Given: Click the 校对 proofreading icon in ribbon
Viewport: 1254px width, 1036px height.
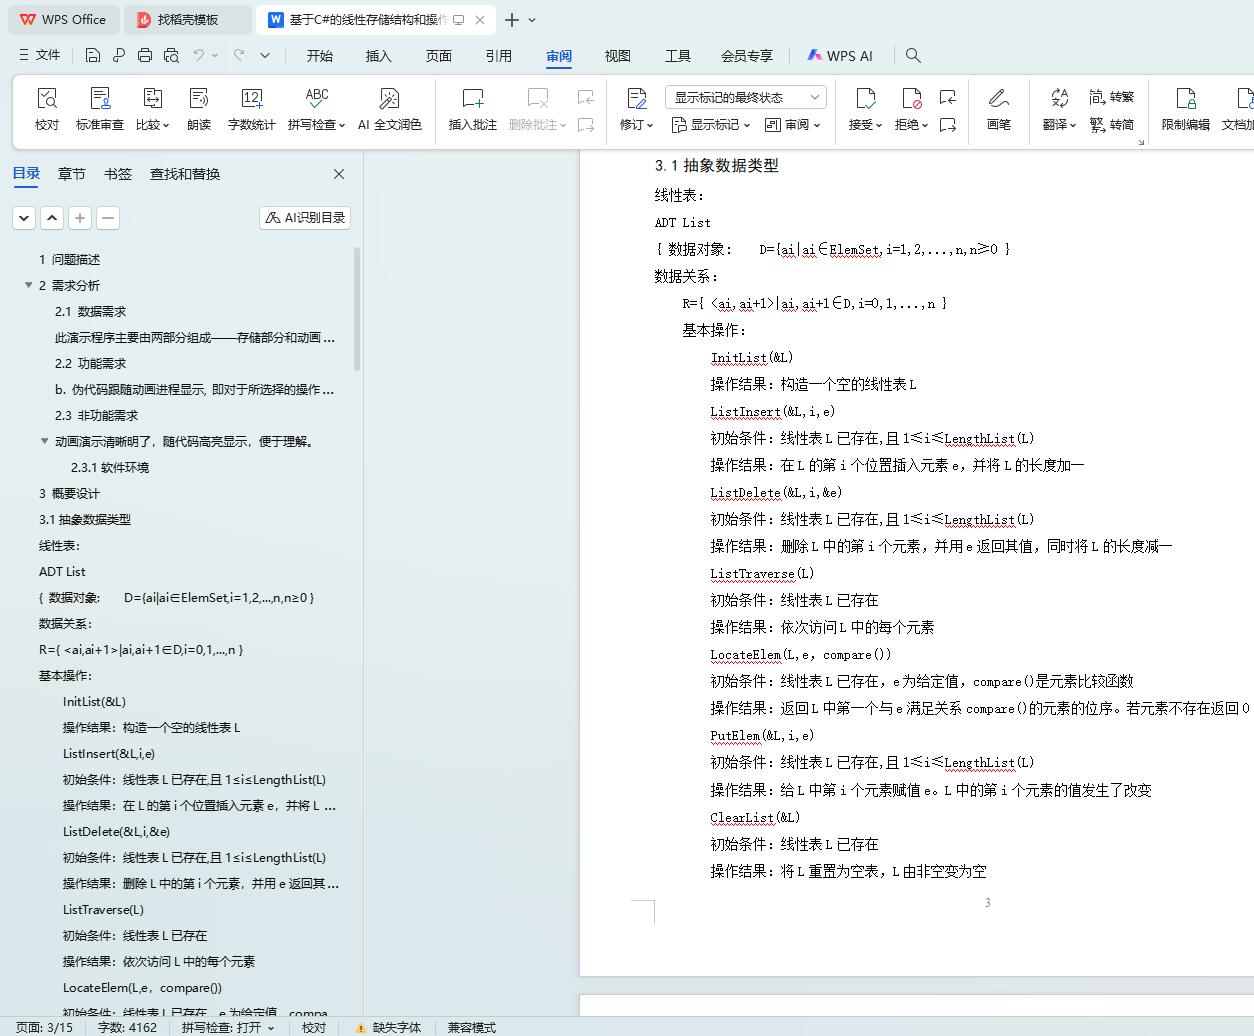Looking at the screenshot, I should [x=47, y=108].
